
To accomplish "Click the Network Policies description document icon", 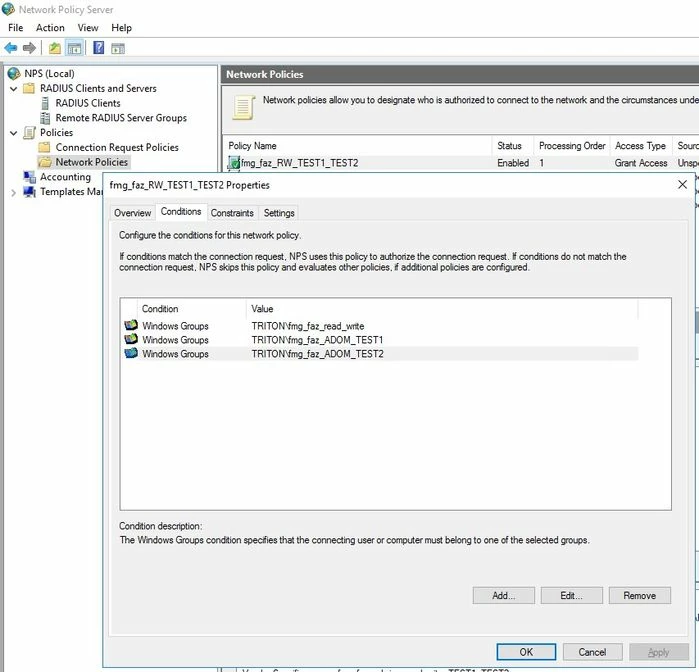I will (243, 107).
